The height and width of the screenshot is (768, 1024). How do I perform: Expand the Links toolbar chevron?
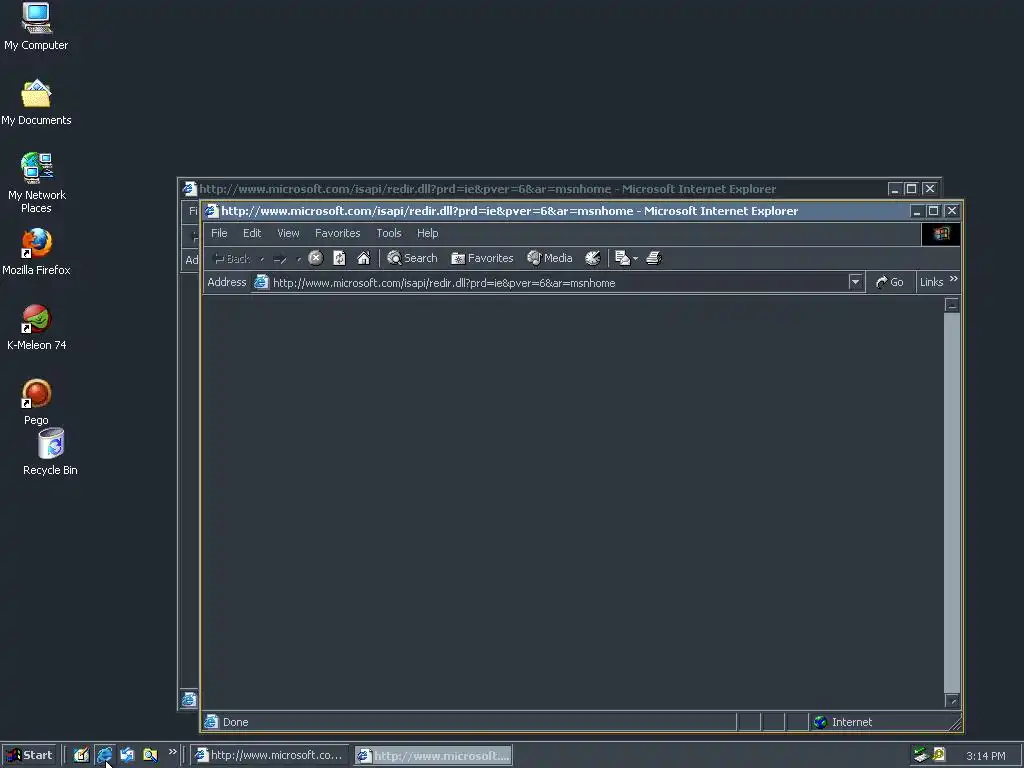point(953,280)
